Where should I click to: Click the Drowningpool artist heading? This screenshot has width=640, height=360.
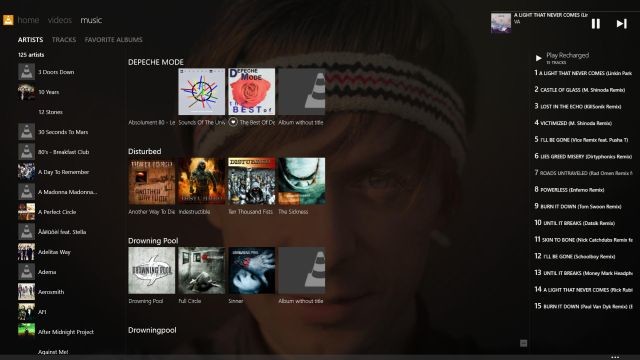tap(152, 330)
